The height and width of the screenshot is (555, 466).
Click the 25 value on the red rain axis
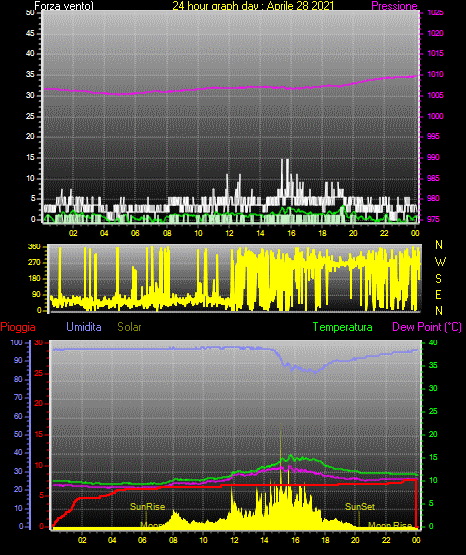pos(39,373)
